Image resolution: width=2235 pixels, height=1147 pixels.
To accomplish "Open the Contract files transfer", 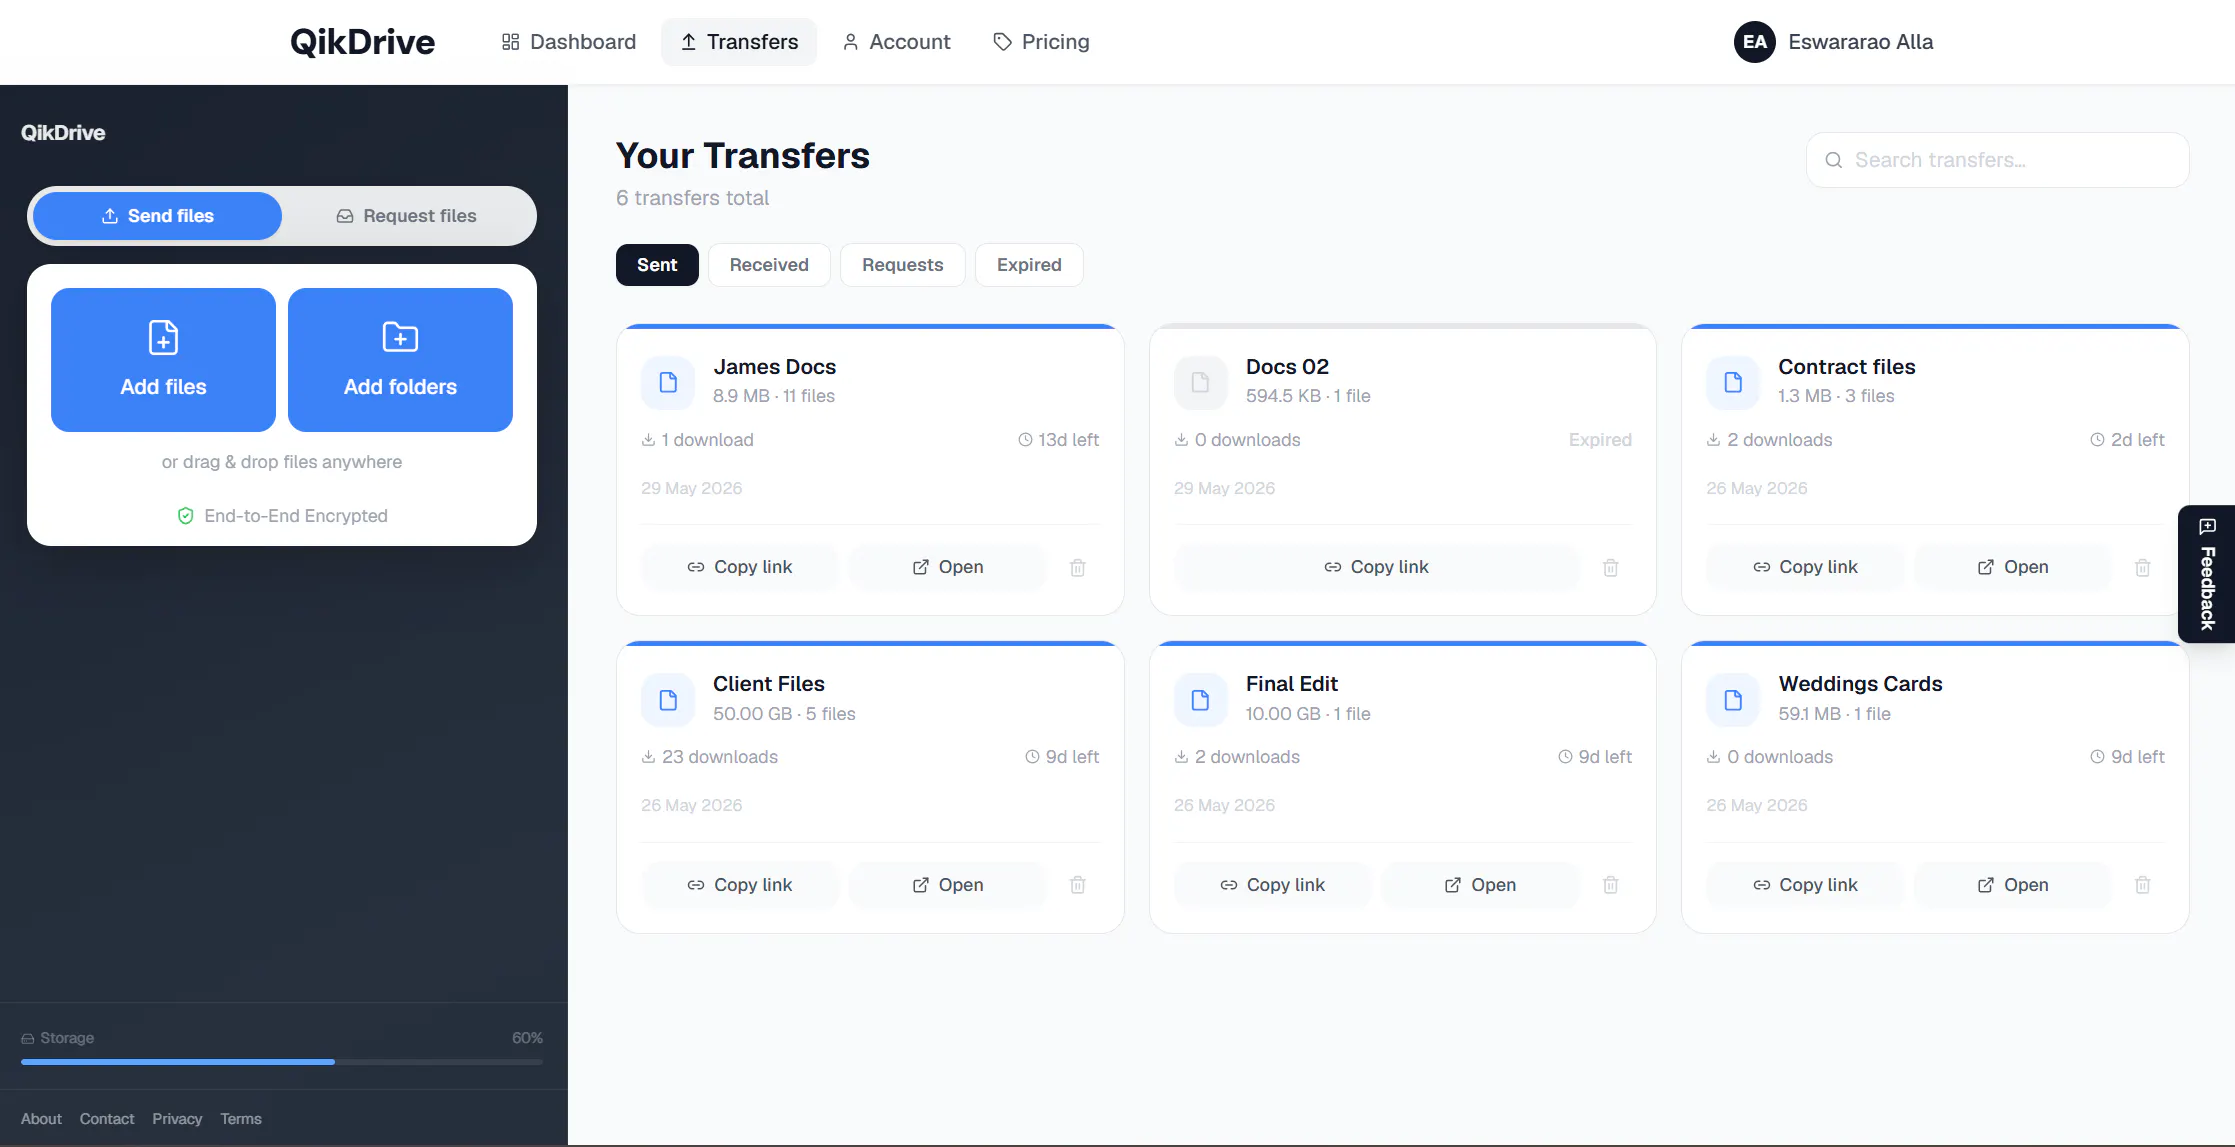I will point(2012,567).
